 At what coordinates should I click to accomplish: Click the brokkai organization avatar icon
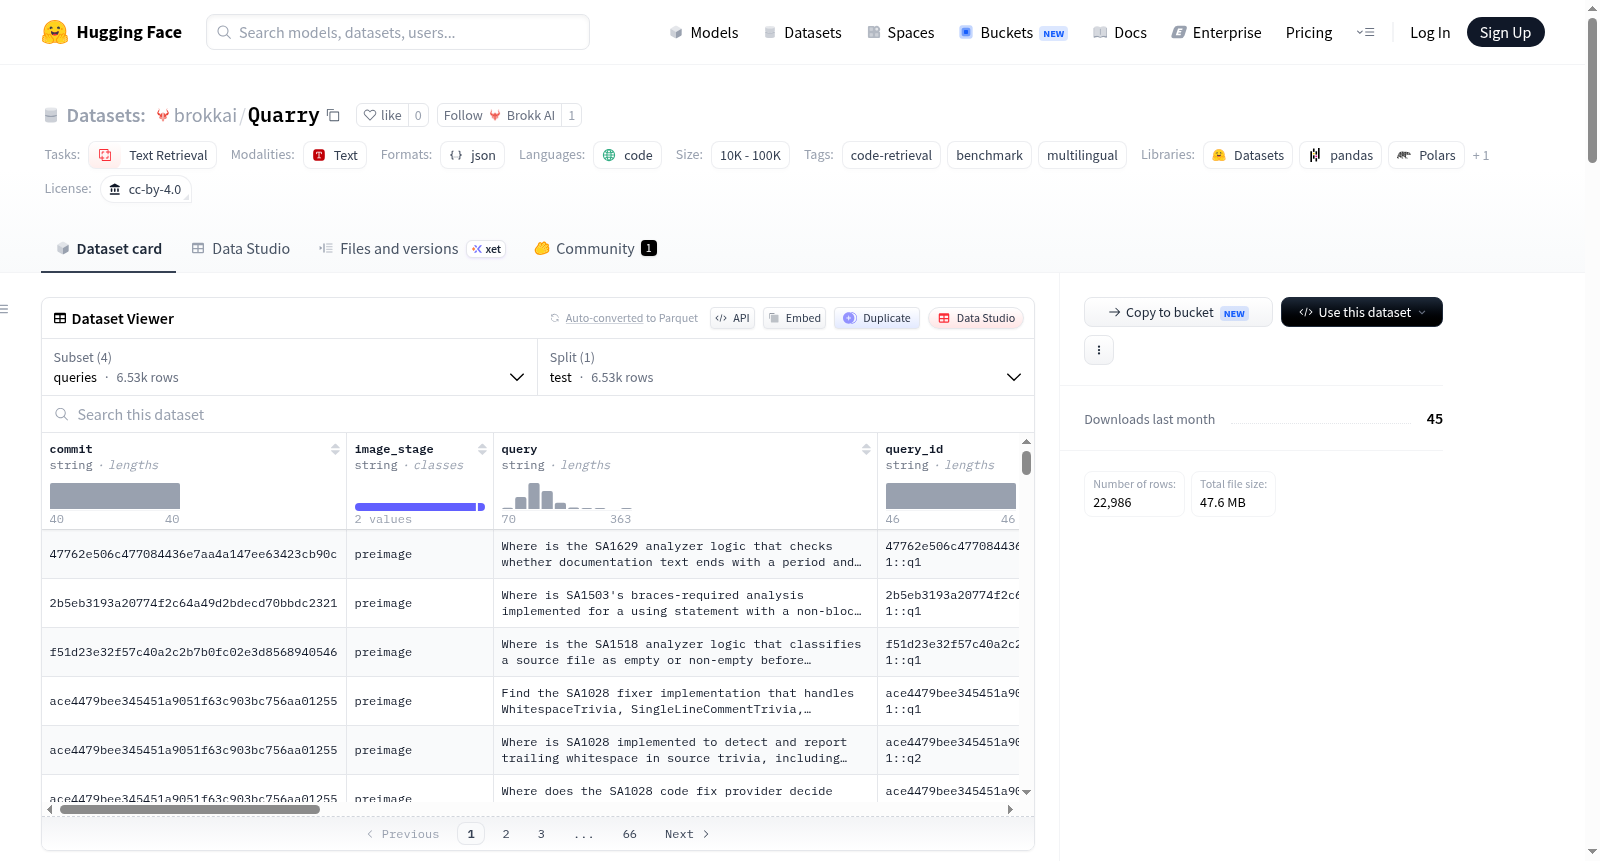point(163,115)
